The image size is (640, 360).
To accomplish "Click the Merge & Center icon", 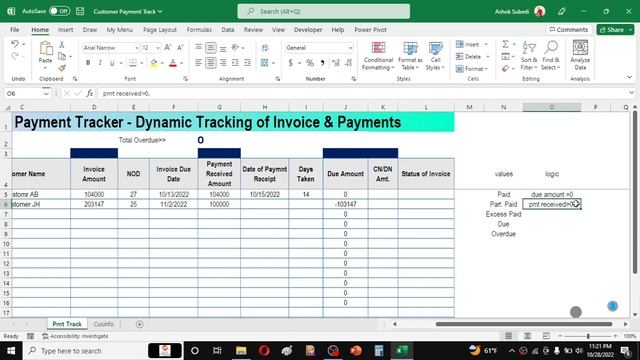I will pyautogui.click(x=264, y=63).
